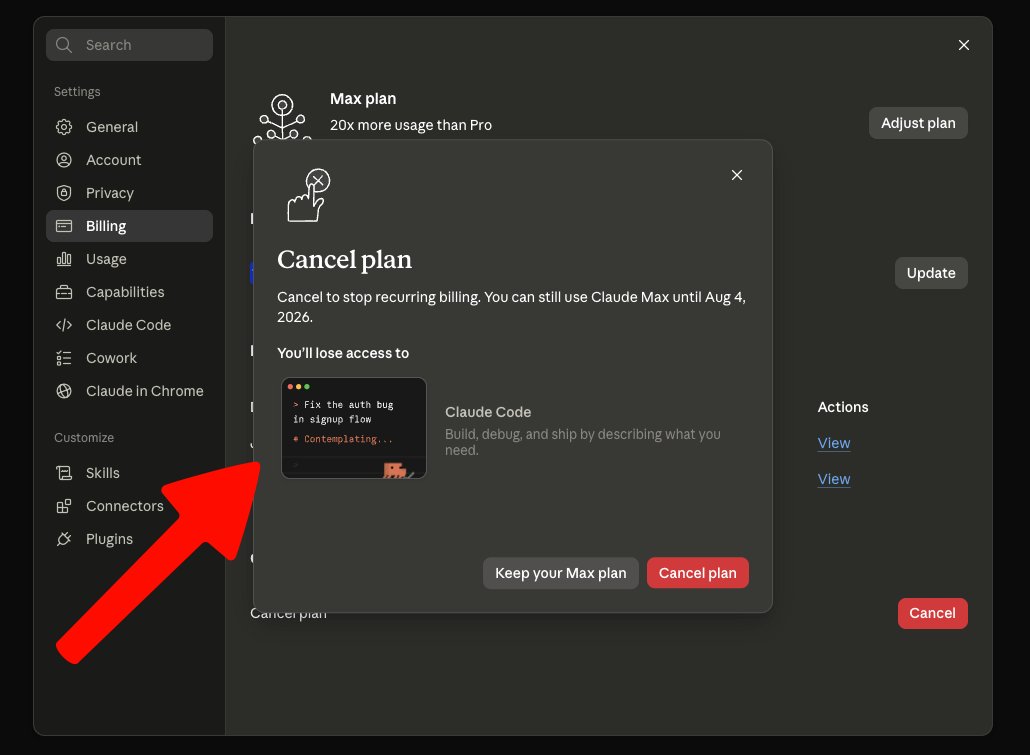This screenshot has height=755, width=1030.
Task: Select the Billing section
Action: point(129,226)
